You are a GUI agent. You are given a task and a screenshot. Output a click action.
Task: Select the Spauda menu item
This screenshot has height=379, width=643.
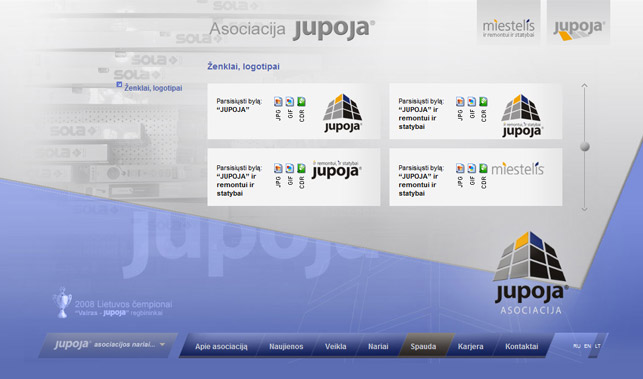(x=423, y=347)
